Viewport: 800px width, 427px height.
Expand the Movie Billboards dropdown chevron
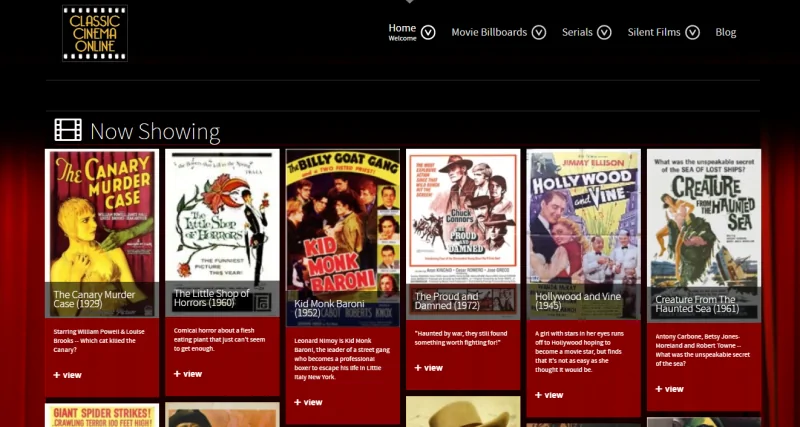click(539, 33)
